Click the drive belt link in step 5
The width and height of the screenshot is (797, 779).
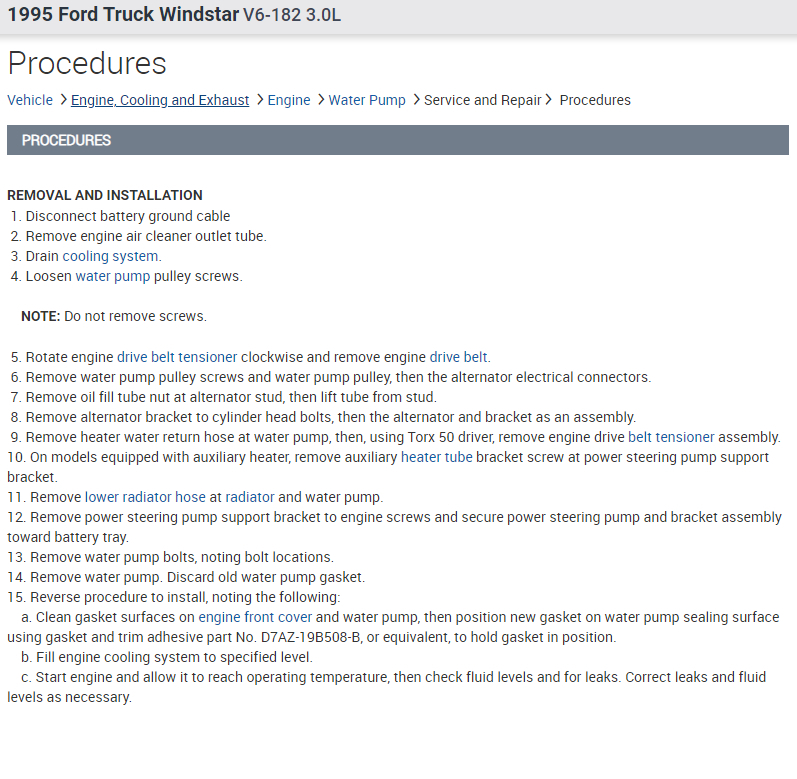[459, 357]
